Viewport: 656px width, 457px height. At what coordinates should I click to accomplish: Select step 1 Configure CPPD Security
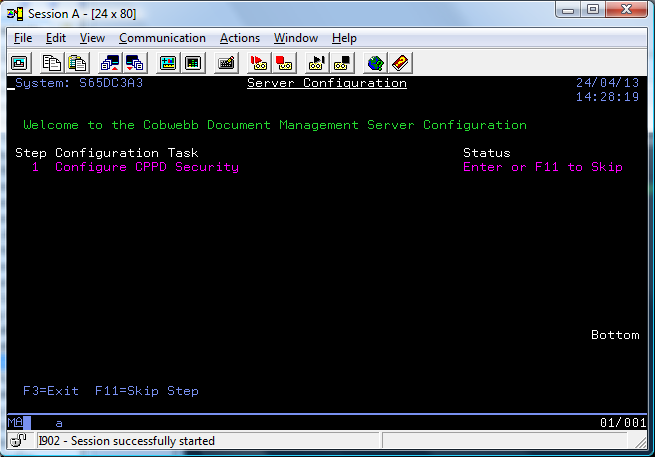135,167
